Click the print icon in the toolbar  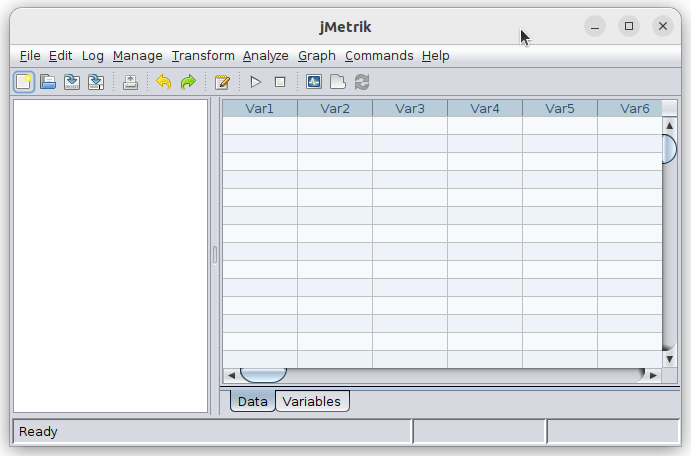click(130, 82)
